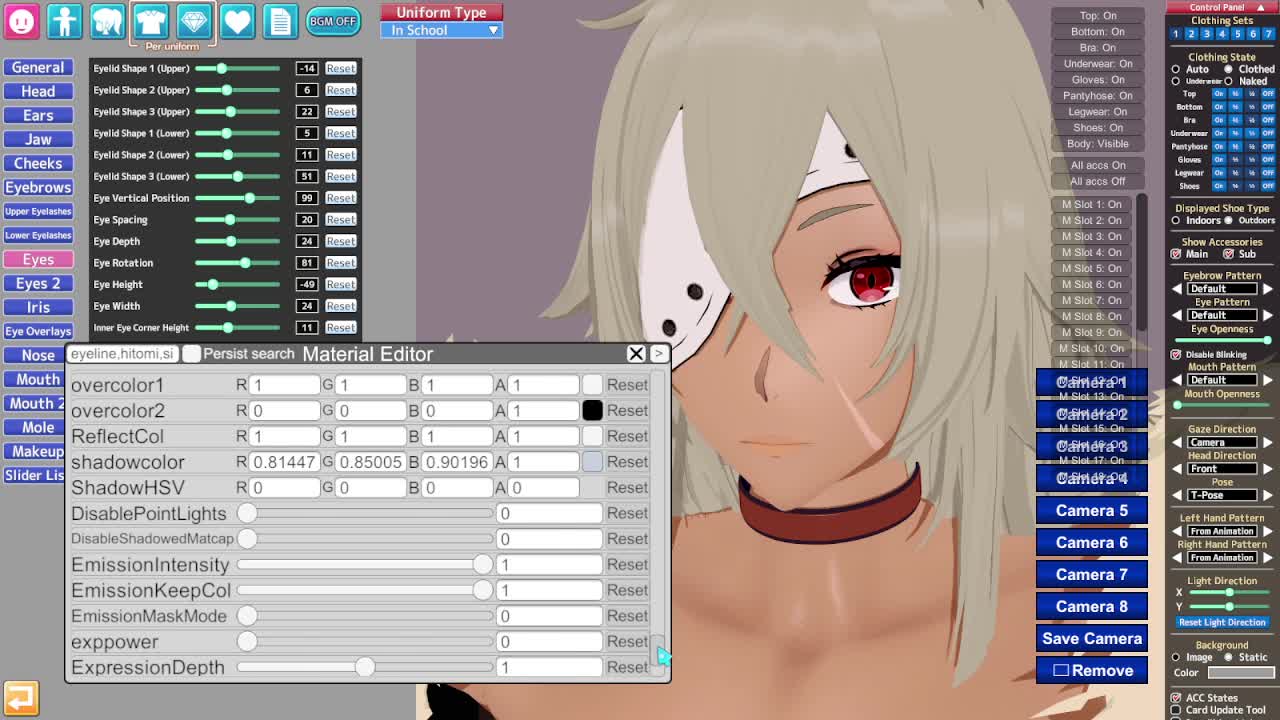
Task: Open the document settings icon
Action: (x=280, y=20)
